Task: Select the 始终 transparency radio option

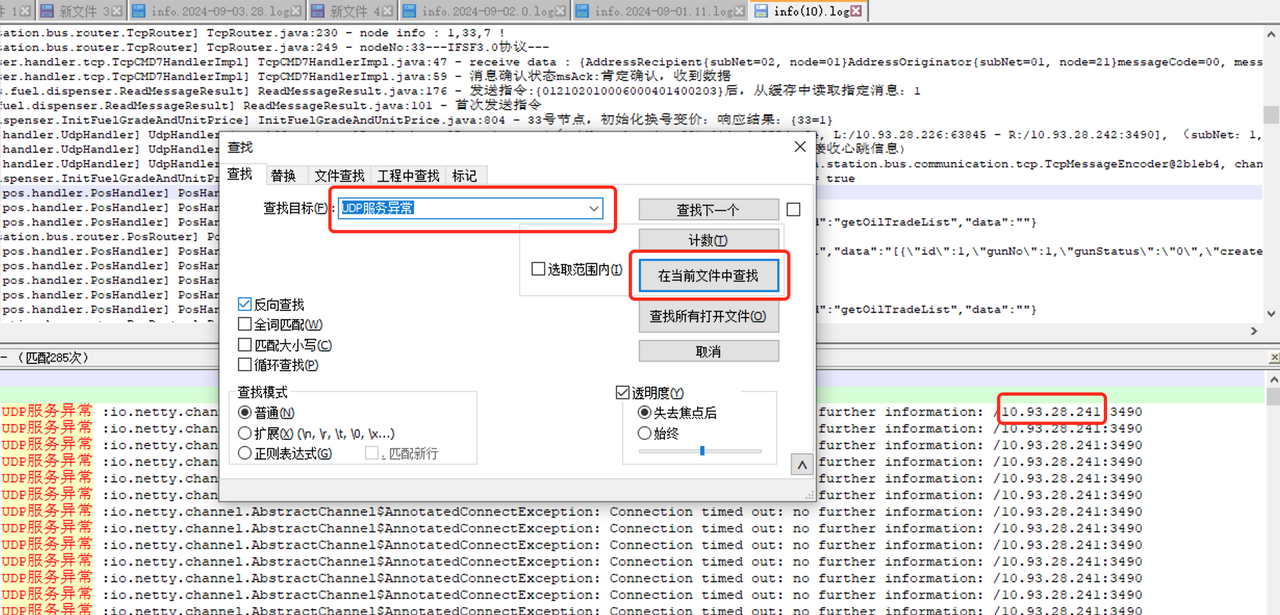Action: coord(644,433)
